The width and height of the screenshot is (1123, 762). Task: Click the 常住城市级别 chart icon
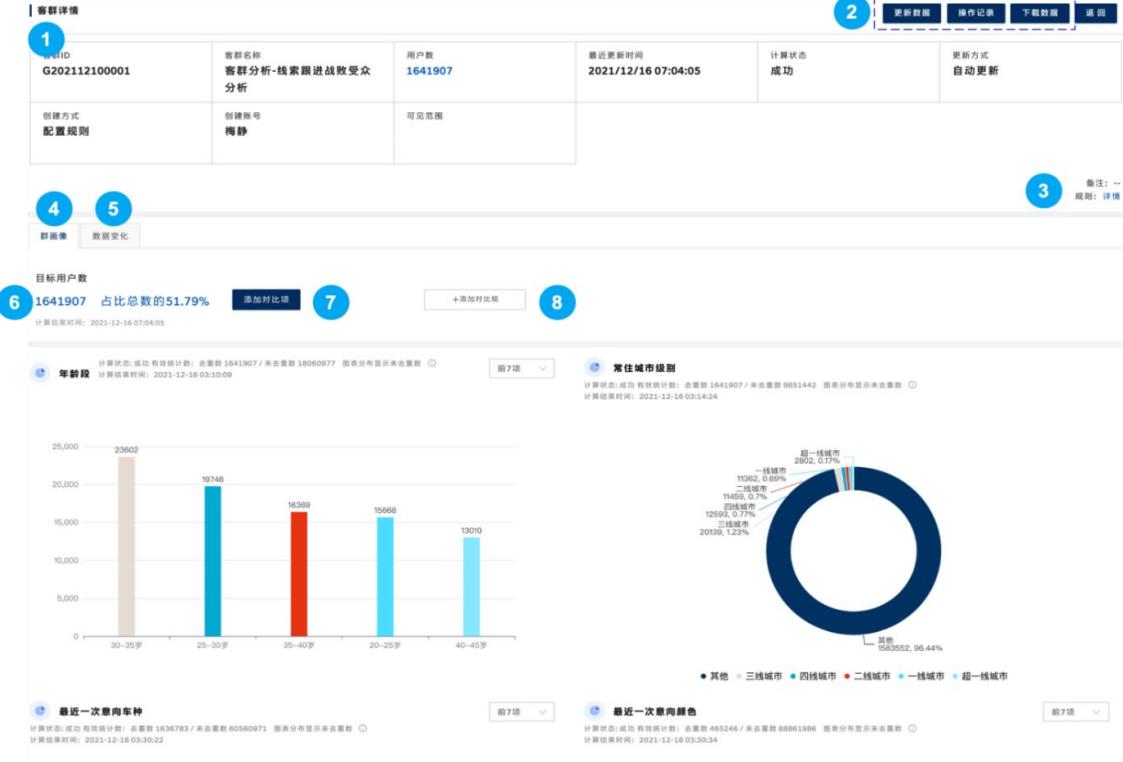click(x=594, y=368)
